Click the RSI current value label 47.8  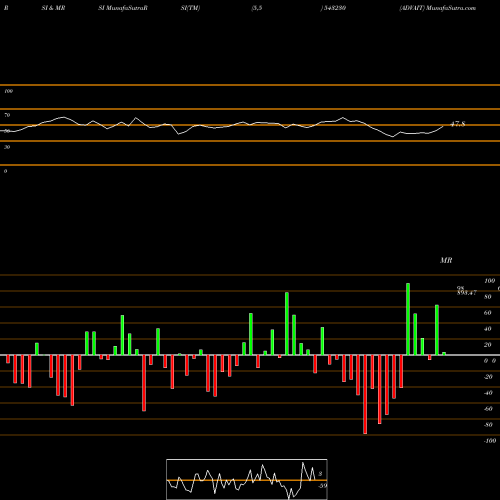pyautogui.click(x=458, y=124)
